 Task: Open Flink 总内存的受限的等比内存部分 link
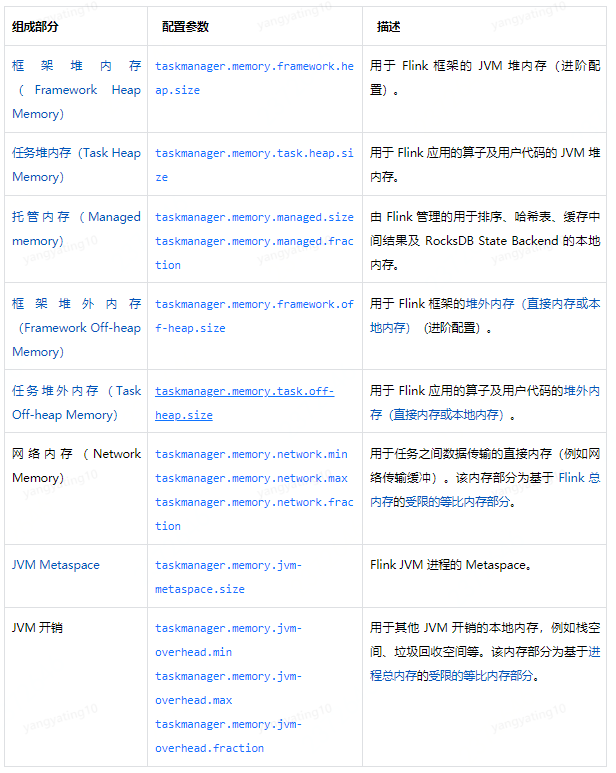point(485,490)
